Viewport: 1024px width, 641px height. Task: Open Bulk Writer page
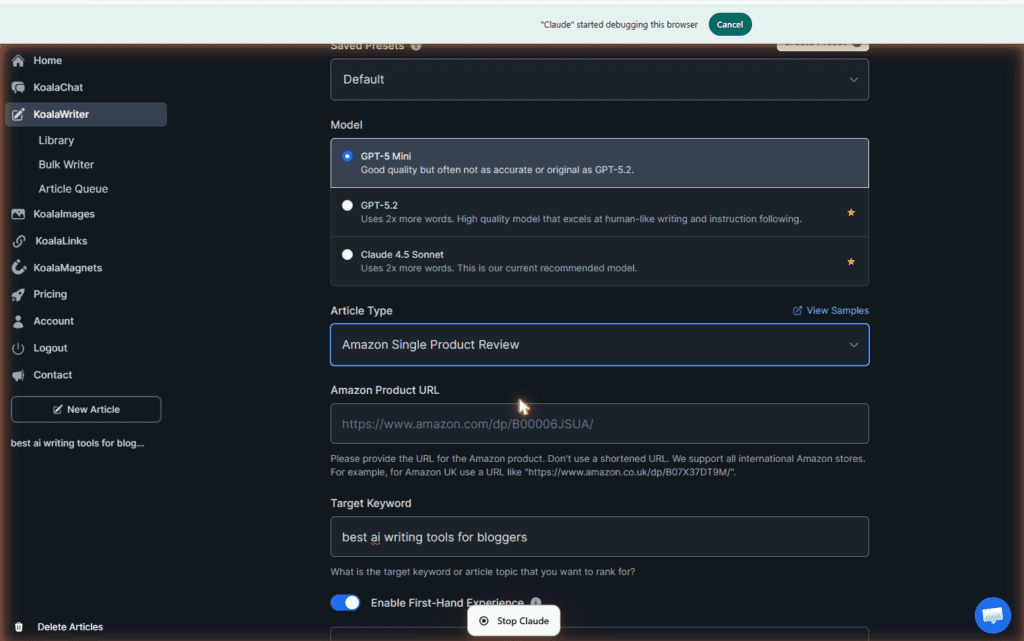point(66,164)
